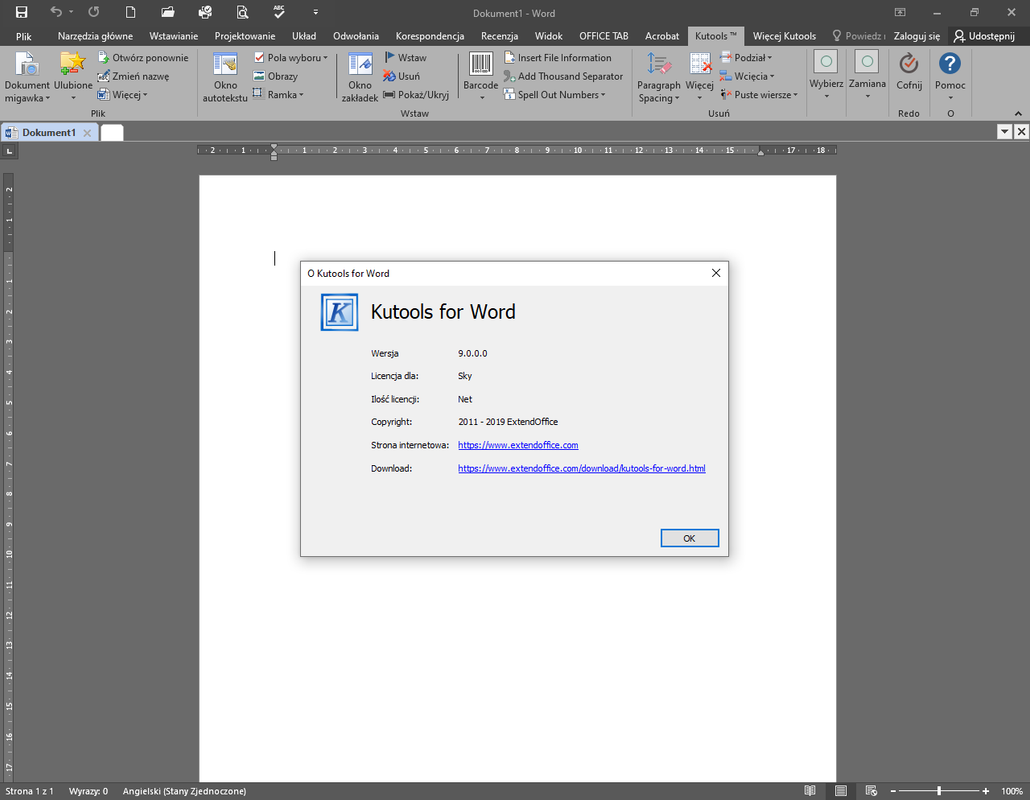Open document tabs list dropdown arrow
The height and width of the screenshot is (800, 1030).
(1004, 132)
